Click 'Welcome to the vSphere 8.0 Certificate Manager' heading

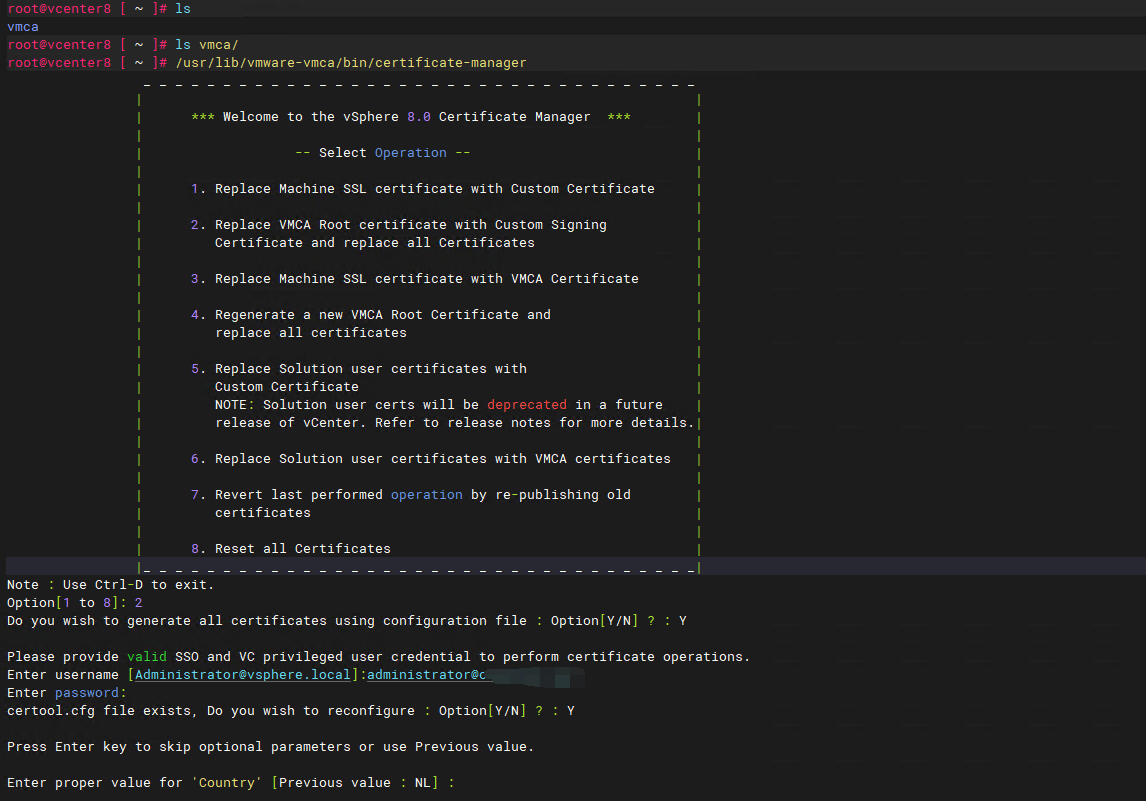pyautogui.click(x=406, y=117)
